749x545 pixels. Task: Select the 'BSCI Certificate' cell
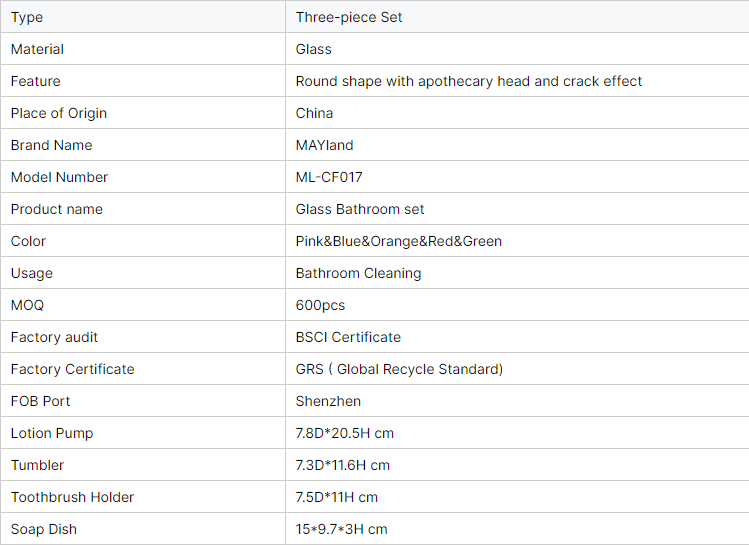(x=348, y=337)
